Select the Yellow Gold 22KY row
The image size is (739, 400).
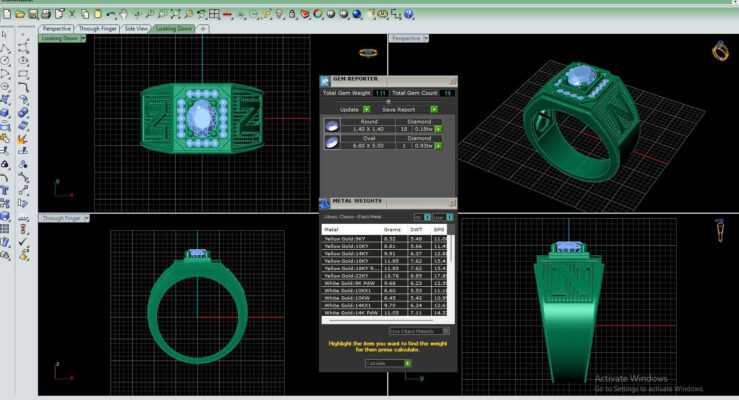[384, 276]
